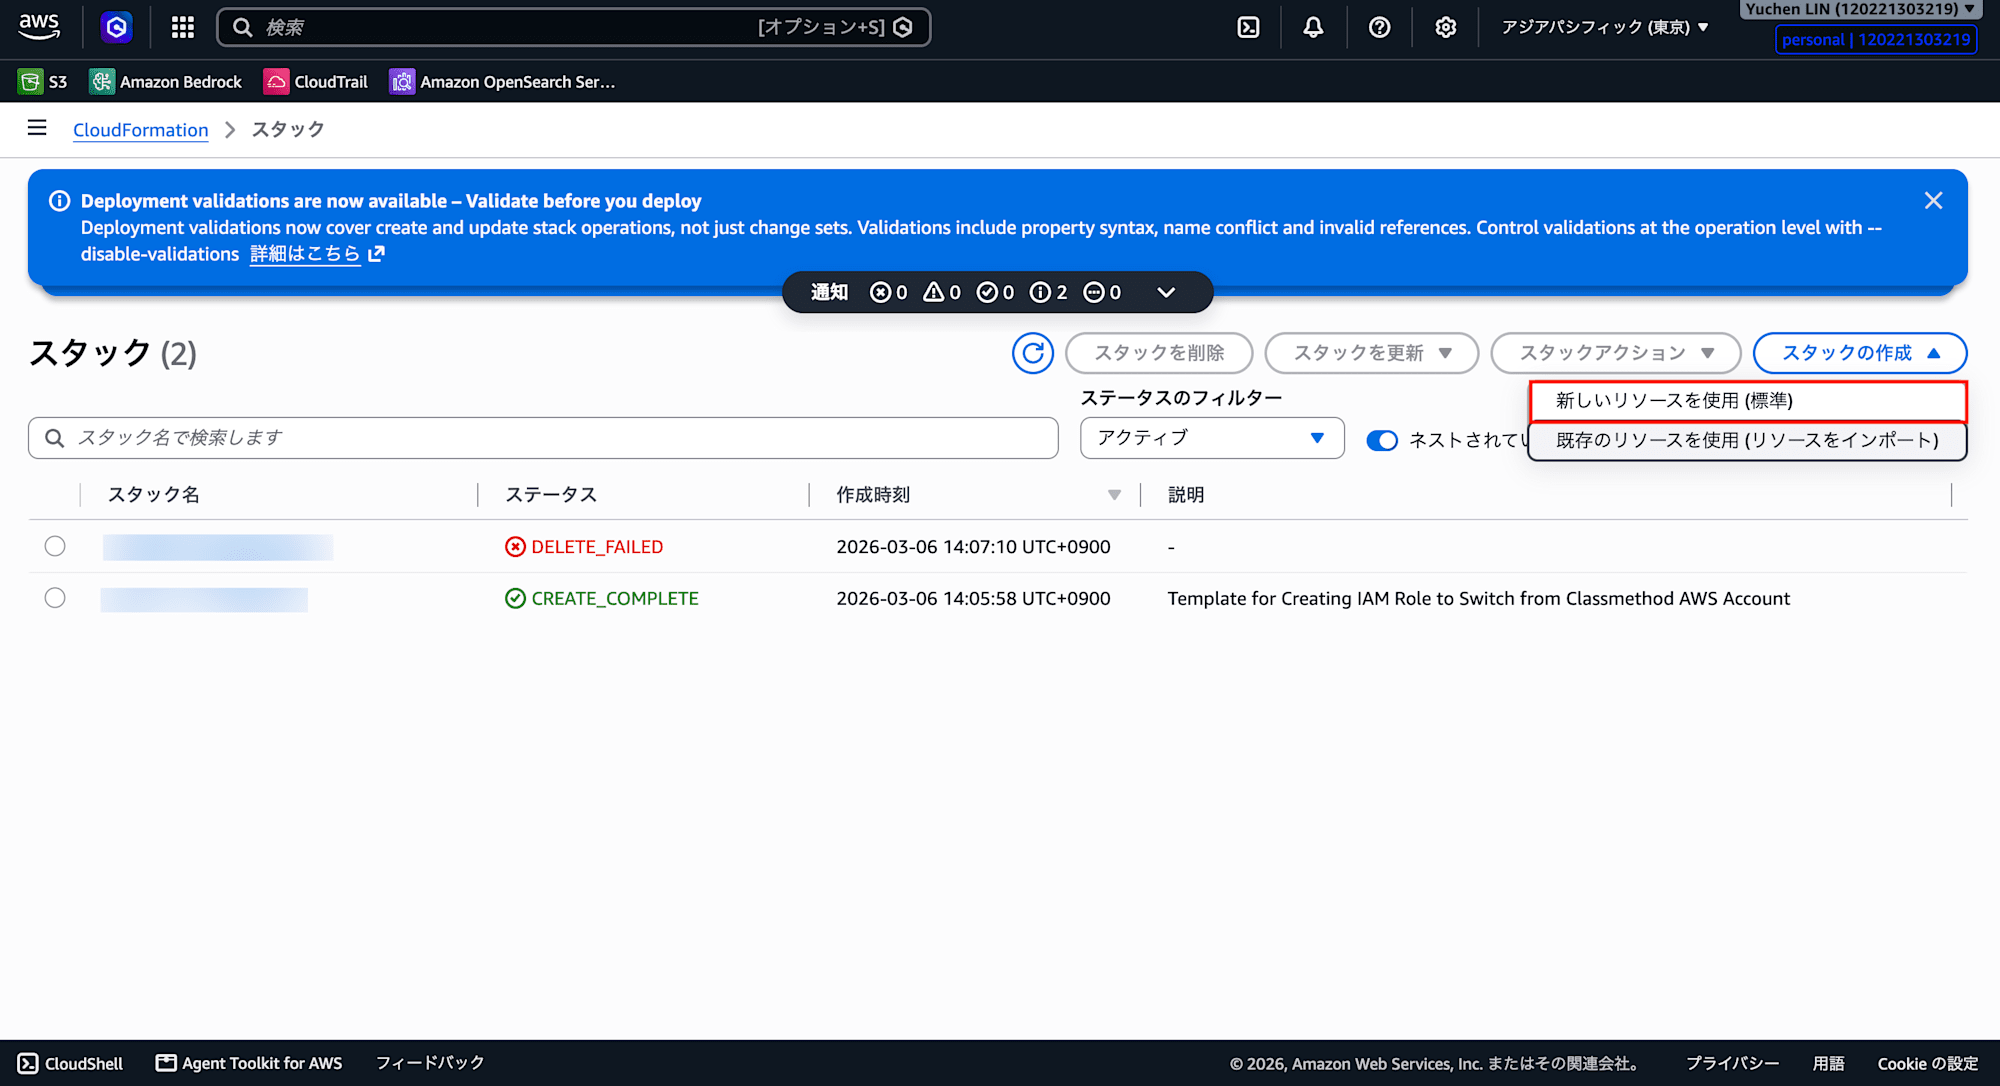
Task: Sort by 作成時刻 column arrow
Action: 1114,495
